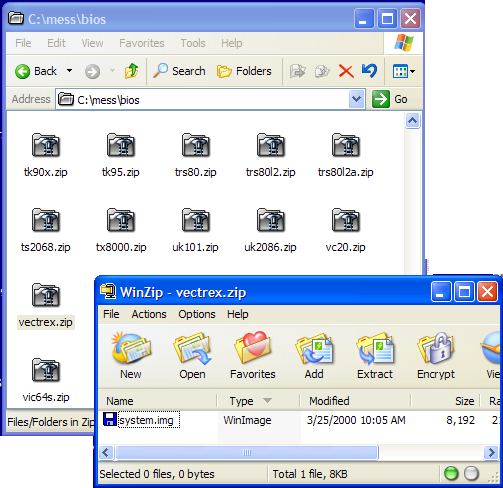Select uk101.zip archive icon
This screenshot has width=503, height=488.
coord(196,220)
